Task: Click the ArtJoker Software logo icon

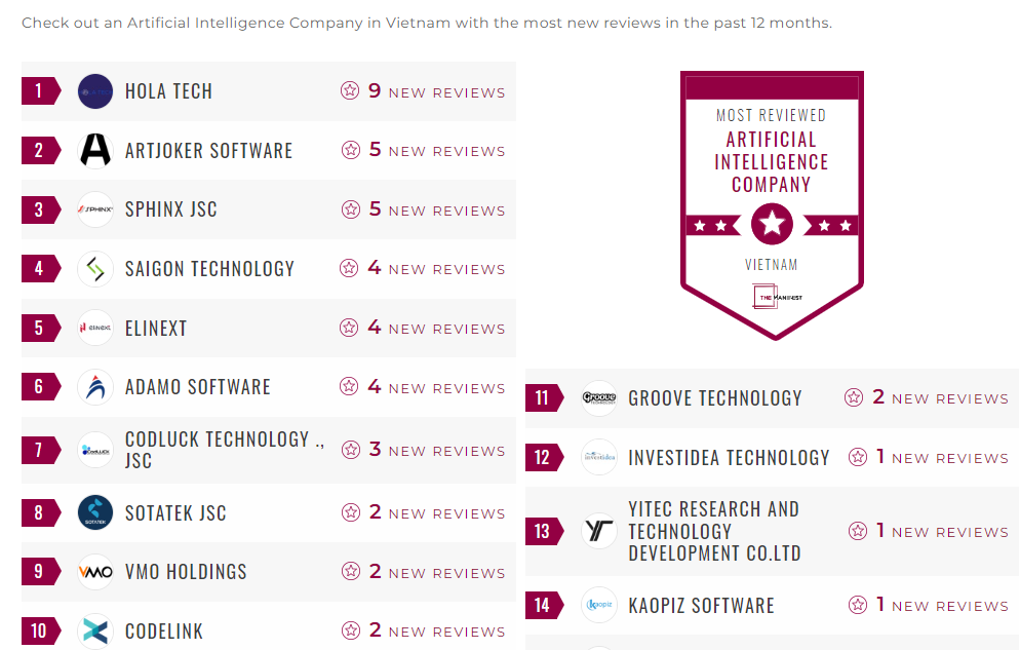Action: (96, 150)
